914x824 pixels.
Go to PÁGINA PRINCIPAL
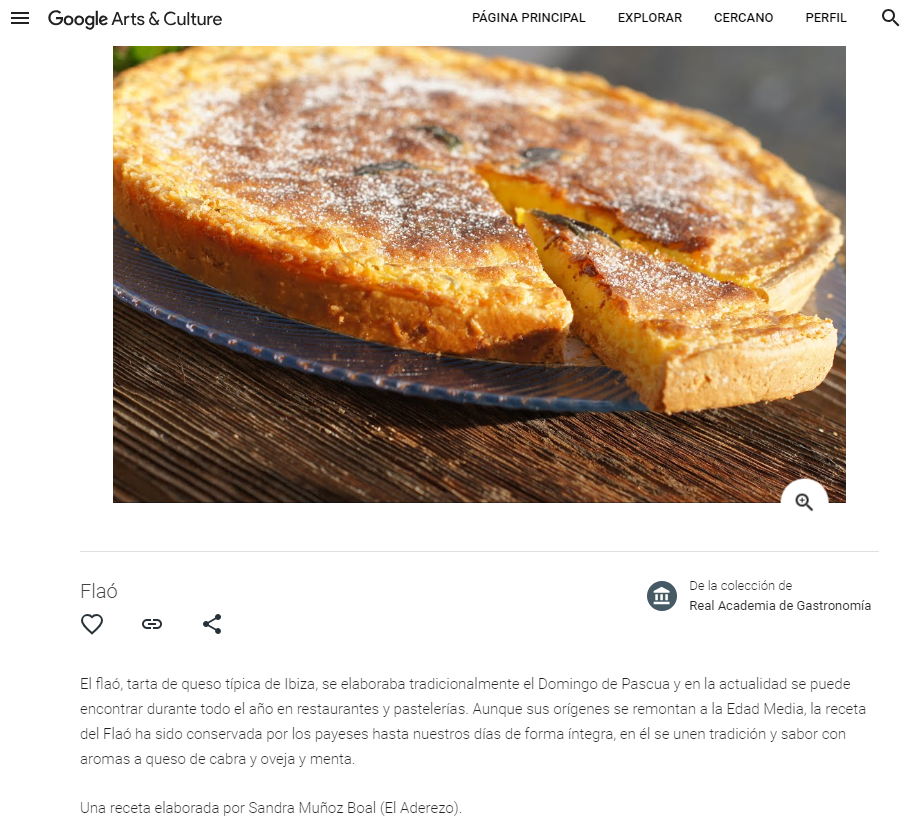pos(528,18)
